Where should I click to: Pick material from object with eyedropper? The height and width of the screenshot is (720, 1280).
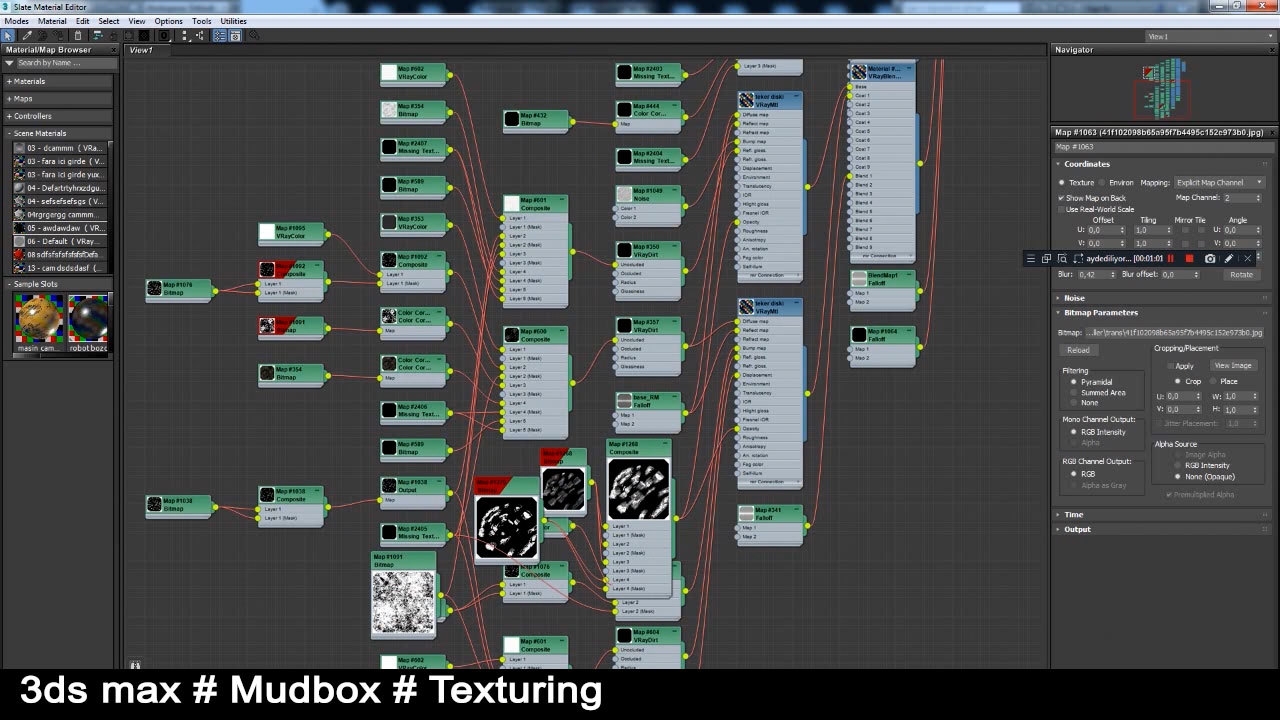click(27, 36)
